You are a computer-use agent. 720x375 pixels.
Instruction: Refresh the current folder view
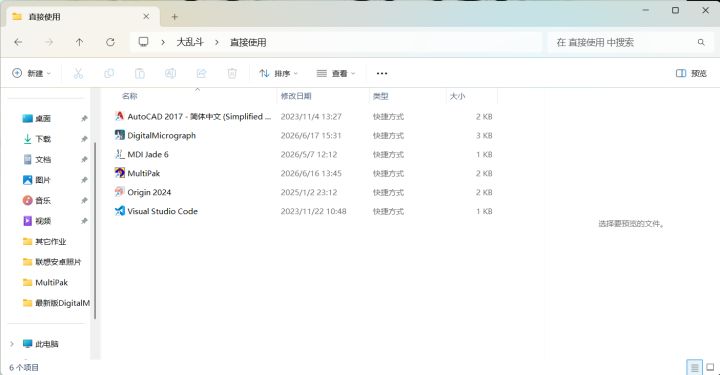pyautogui.click(x=110, y=42)
